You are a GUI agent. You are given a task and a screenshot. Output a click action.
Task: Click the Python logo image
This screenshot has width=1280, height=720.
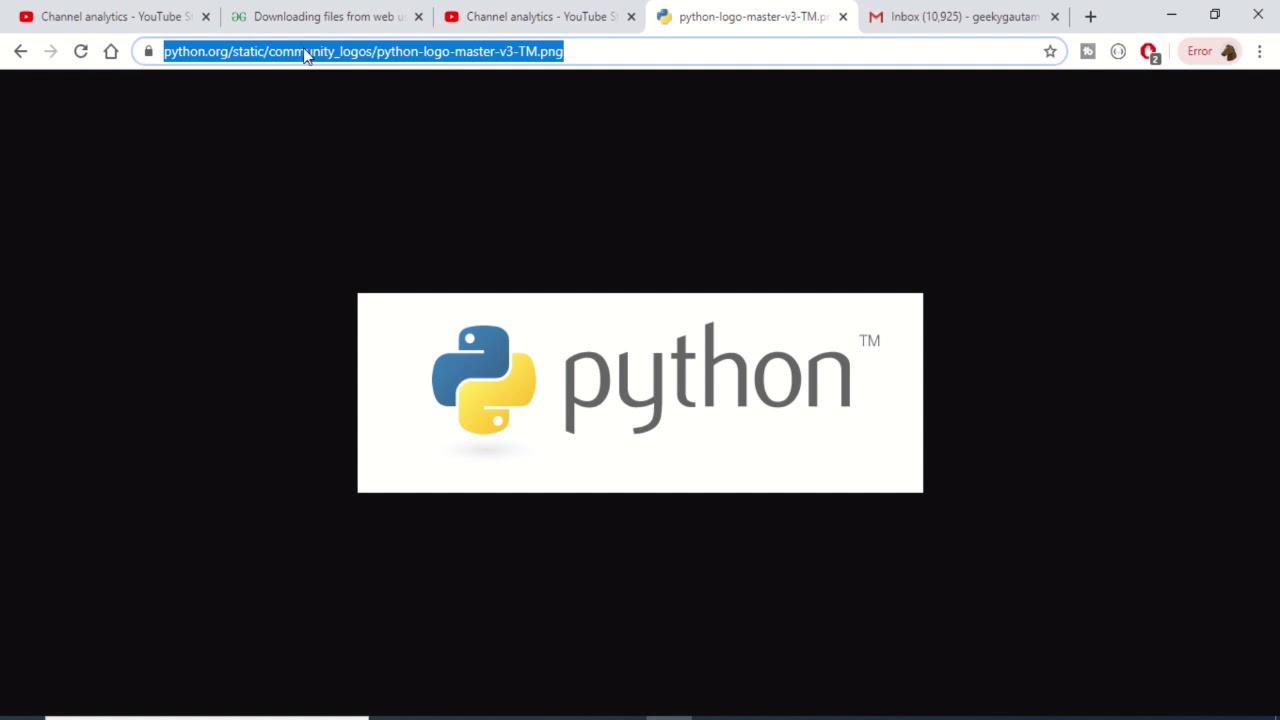(x=640, y=392)
